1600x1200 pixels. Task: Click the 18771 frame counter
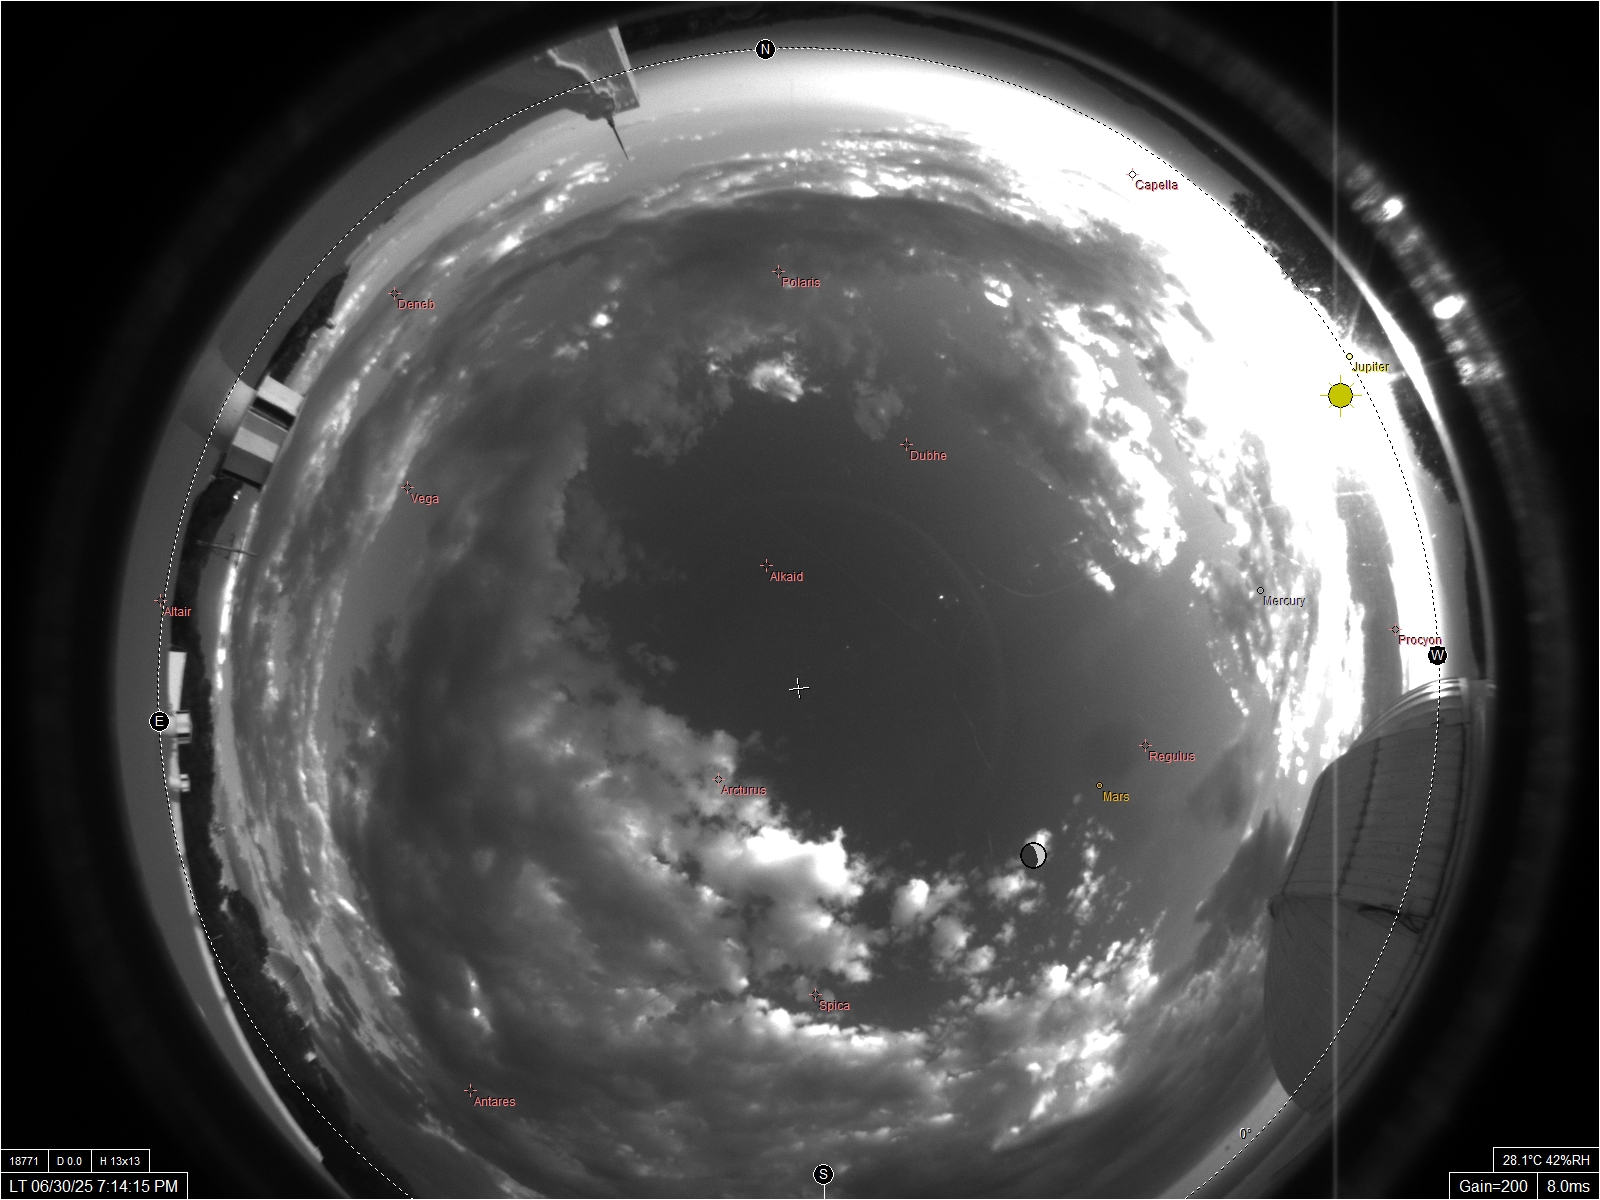[24, 1161]
